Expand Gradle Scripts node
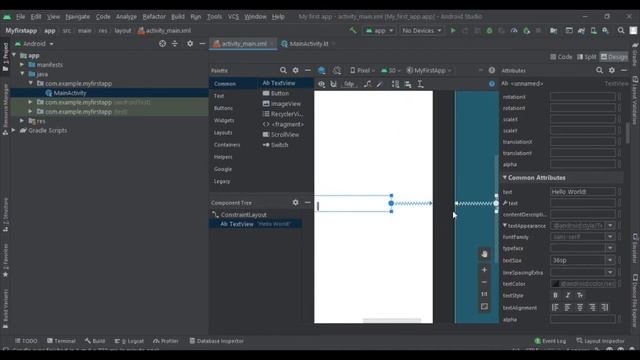Viewport: 640px width, 360px height. (14, 130)
